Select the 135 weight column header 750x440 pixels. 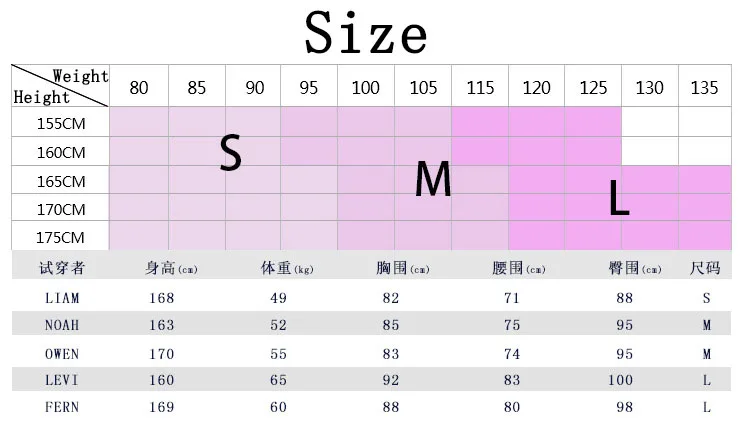point(705,86)
